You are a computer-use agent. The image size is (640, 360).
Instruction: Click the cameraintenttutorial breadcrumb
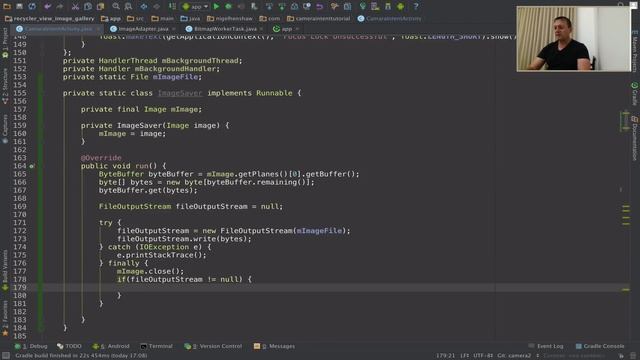319,18
